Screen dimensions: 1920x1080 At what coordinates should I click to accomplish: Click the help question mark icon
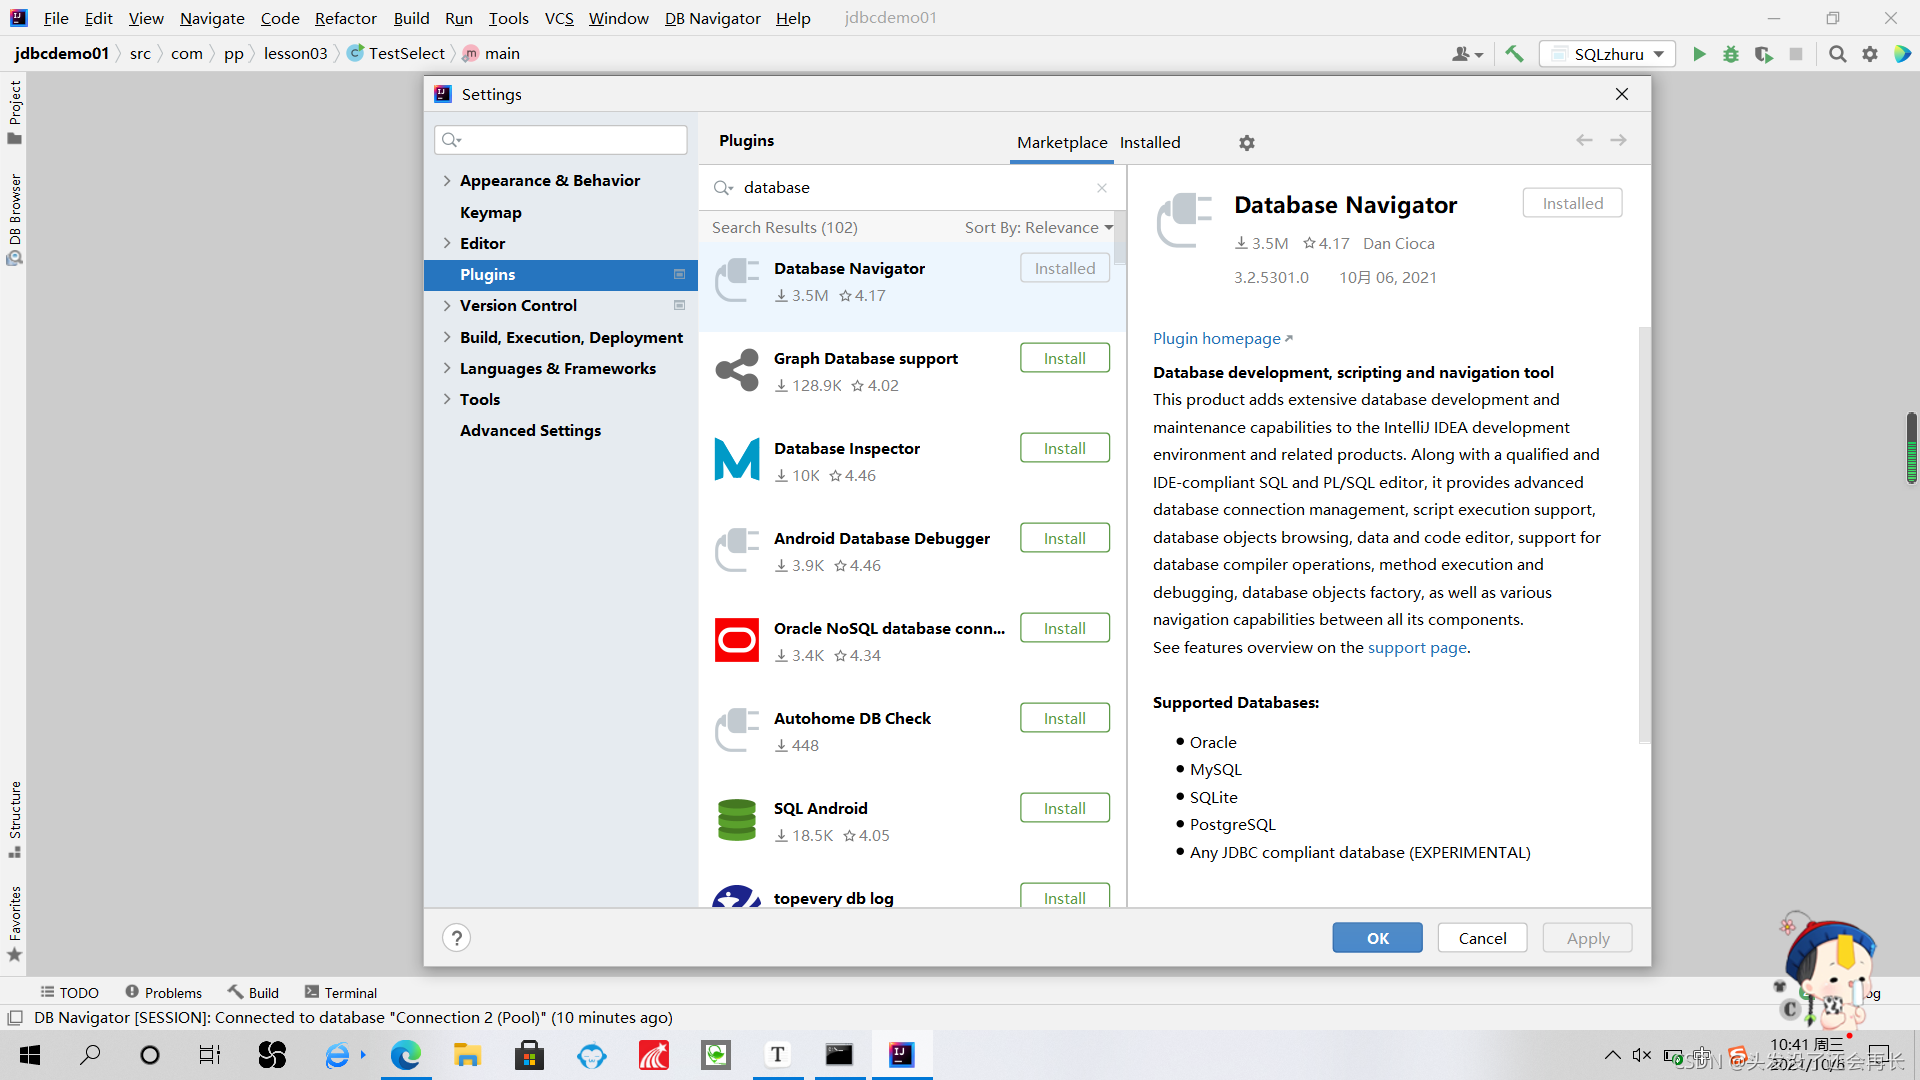click(x=456, y=938)
